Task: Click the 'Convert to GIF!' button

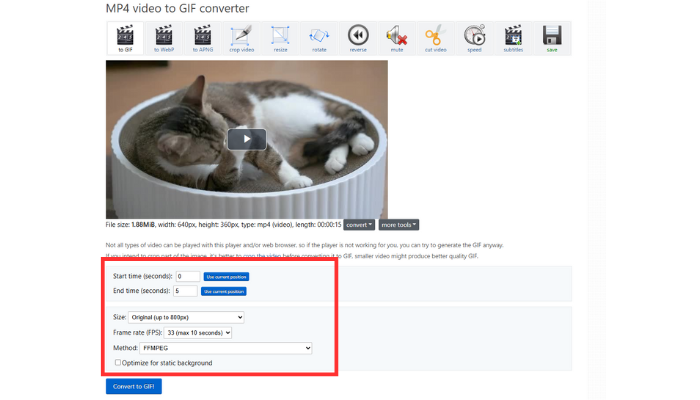Action: click(134, 387)
